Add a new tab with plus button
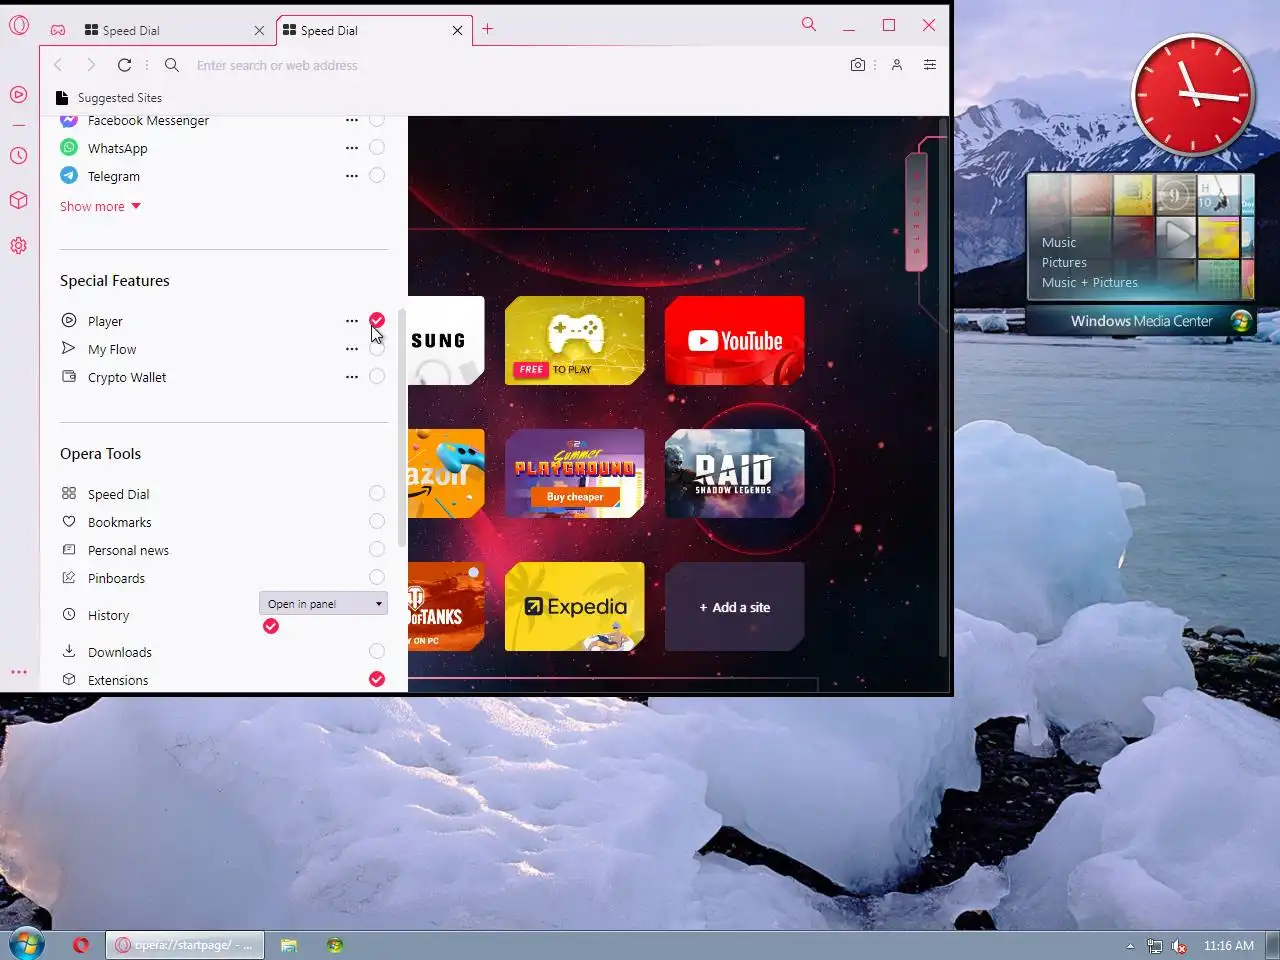The width and height of the screenshot is (1280, 960). click(x=487, y=29)
